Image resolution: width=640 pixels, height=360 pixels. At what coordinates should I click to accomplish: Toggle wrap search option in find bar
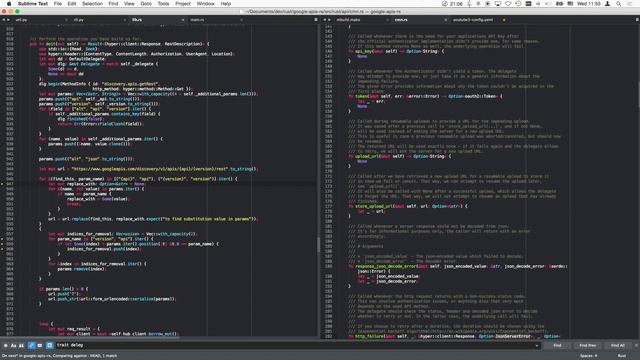pyautogui.click(x=31, y=345)
